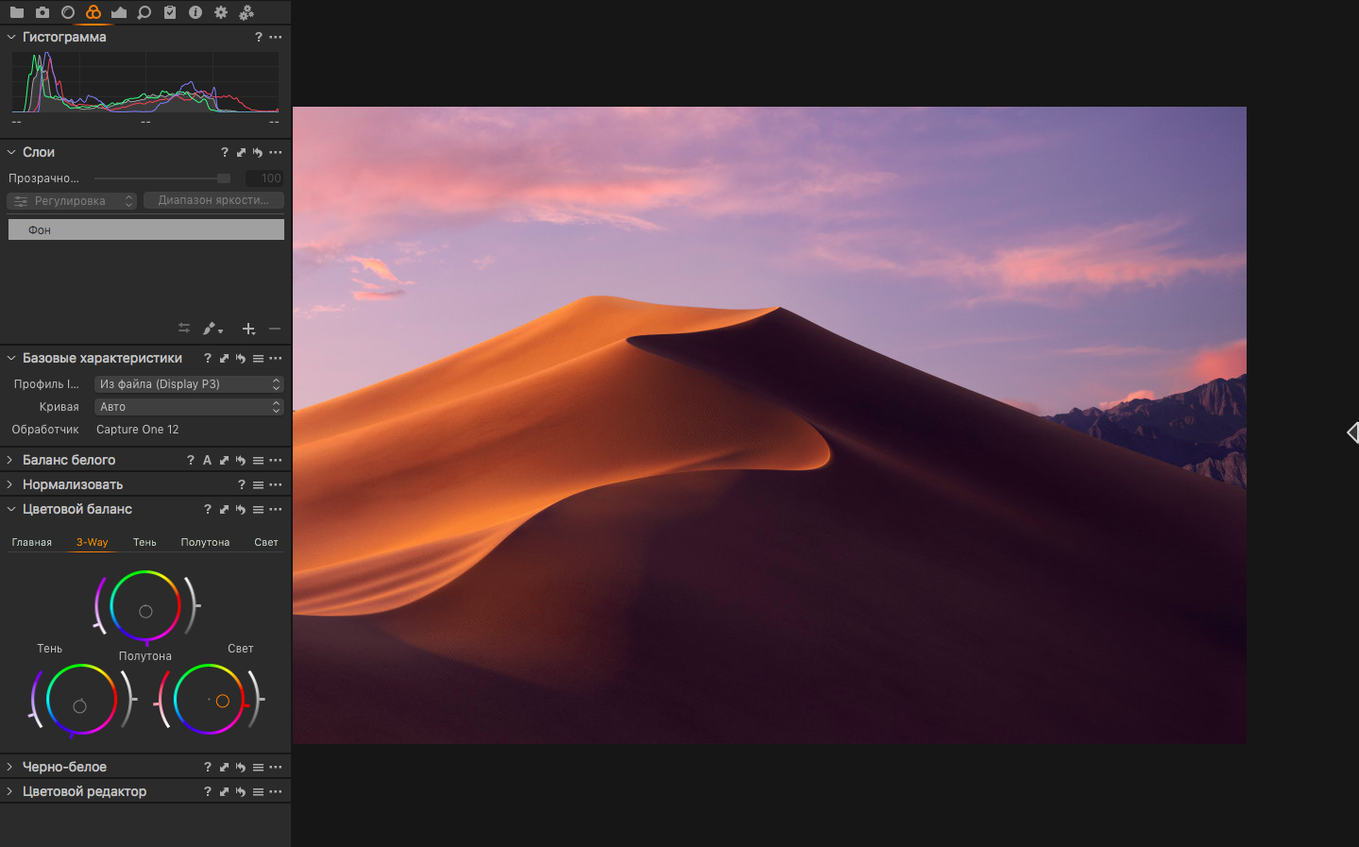This screenshot has height=847, width=1359.
Task: Collapse the Гистограмма panel
Action: (11, 37)
